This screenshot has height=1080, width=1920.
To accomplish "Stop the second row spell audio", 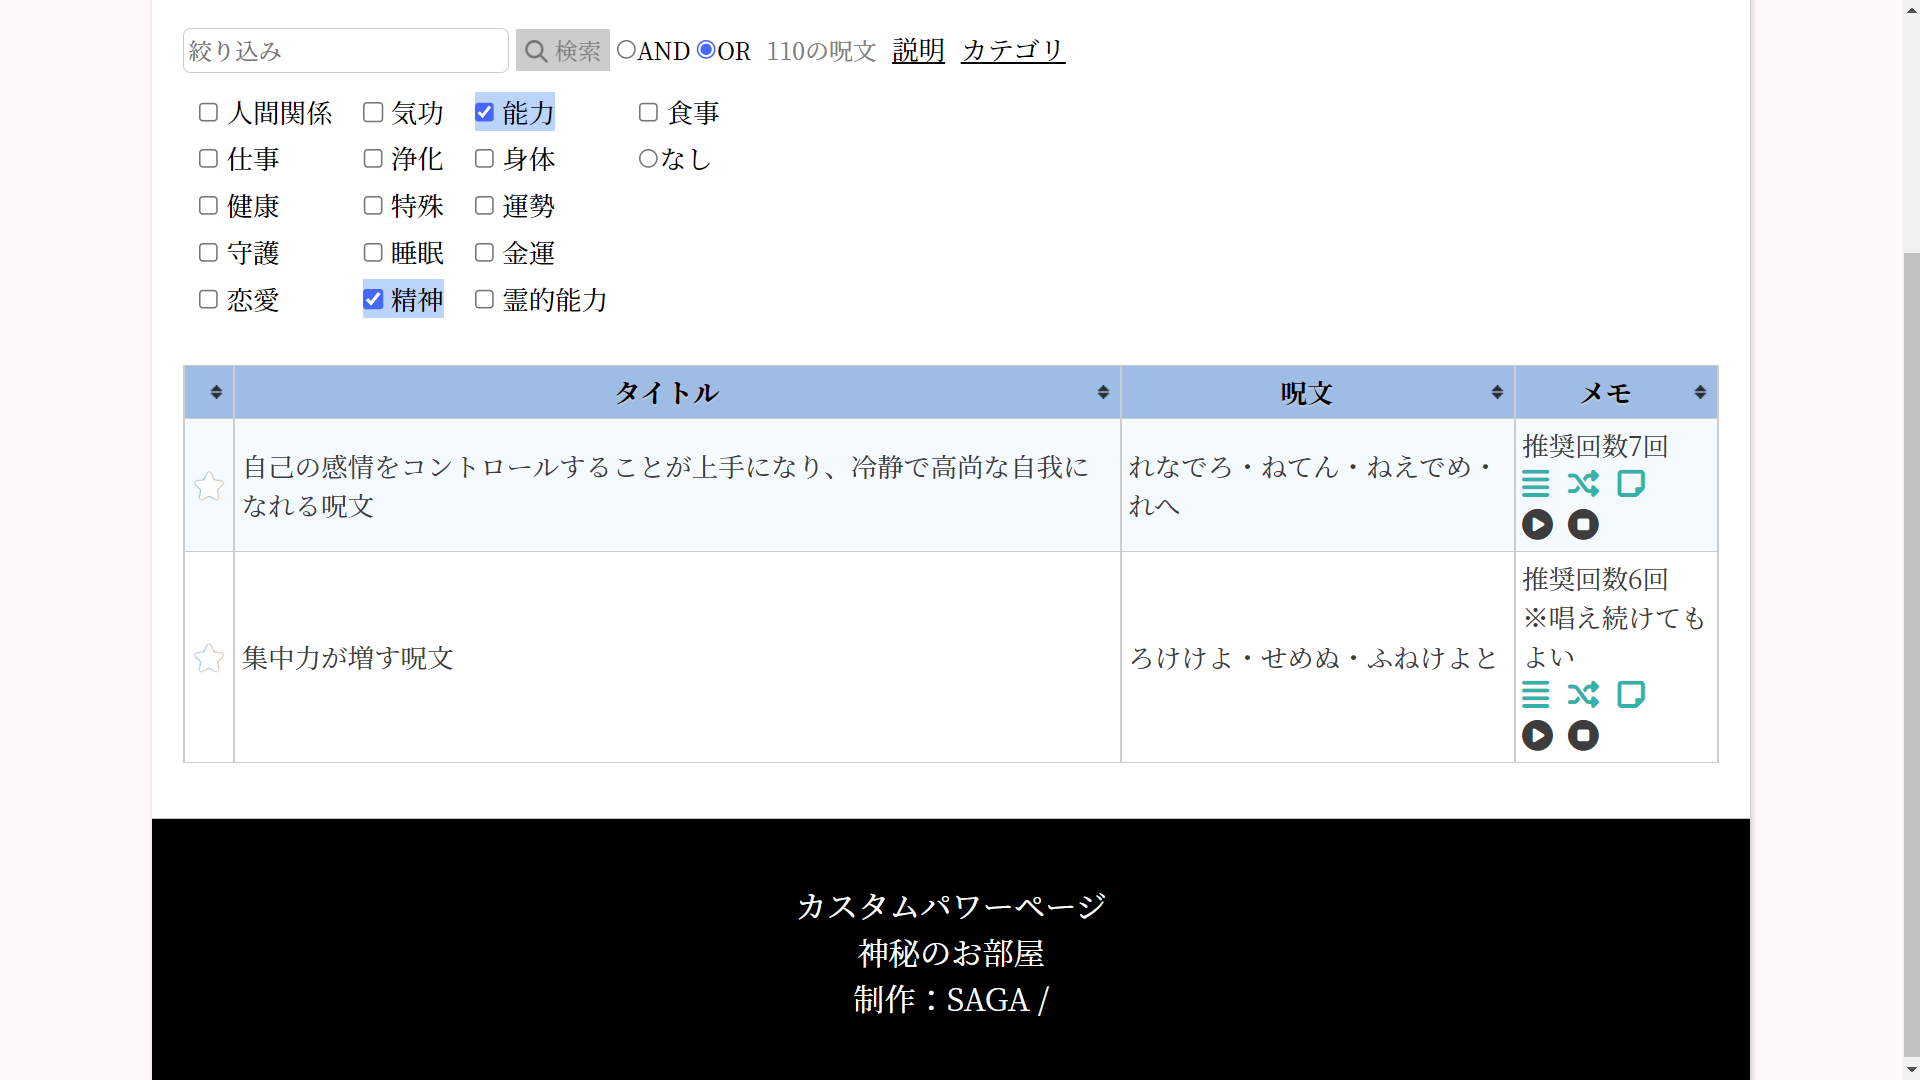I will [1583, 736].
